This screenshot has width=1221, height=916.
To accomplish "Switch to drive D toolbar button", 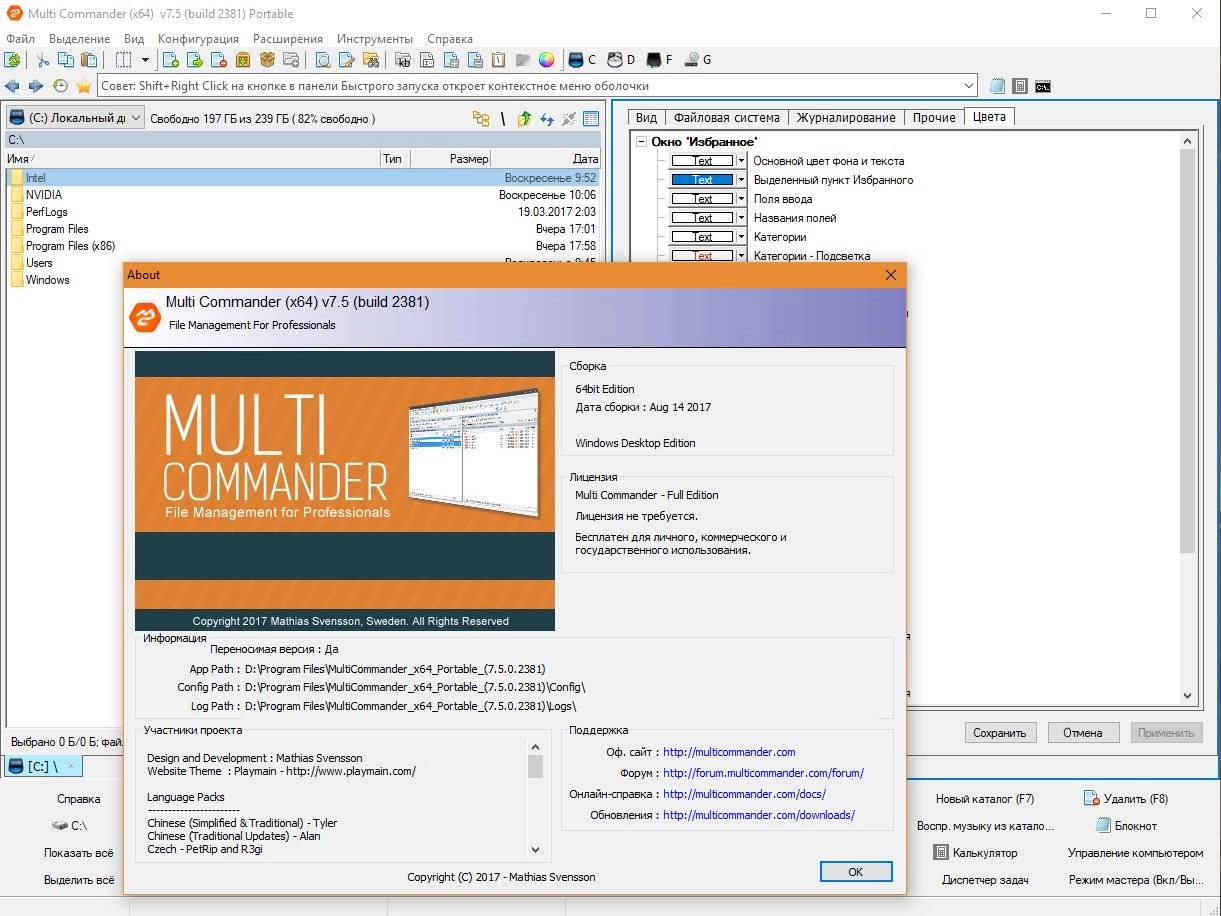I will (622, 60).
